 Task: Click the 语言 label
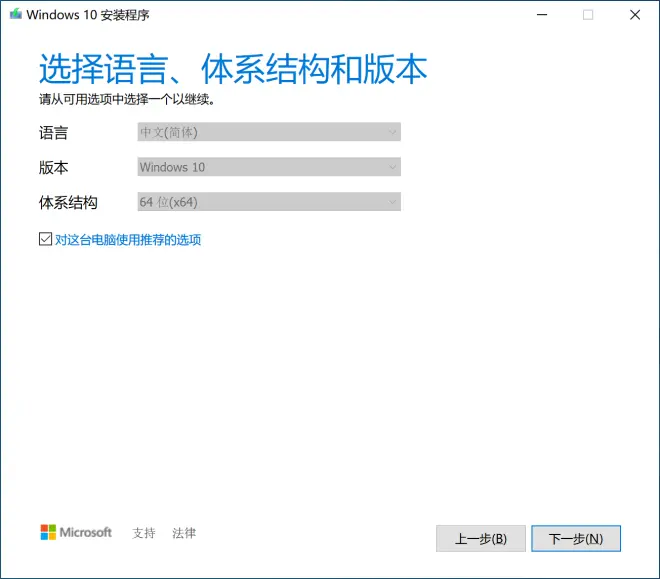53,133
